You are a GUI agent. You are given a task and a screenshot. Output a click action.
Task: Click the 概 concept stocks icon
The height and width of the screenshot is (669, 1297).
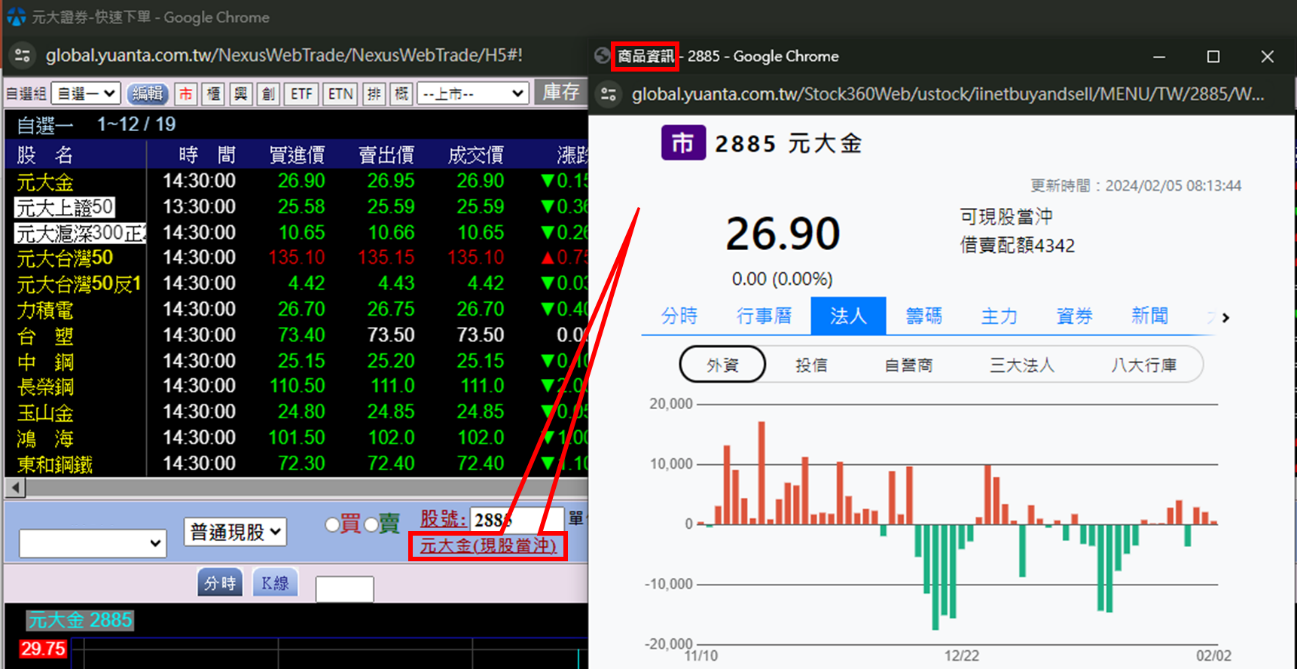401,94
